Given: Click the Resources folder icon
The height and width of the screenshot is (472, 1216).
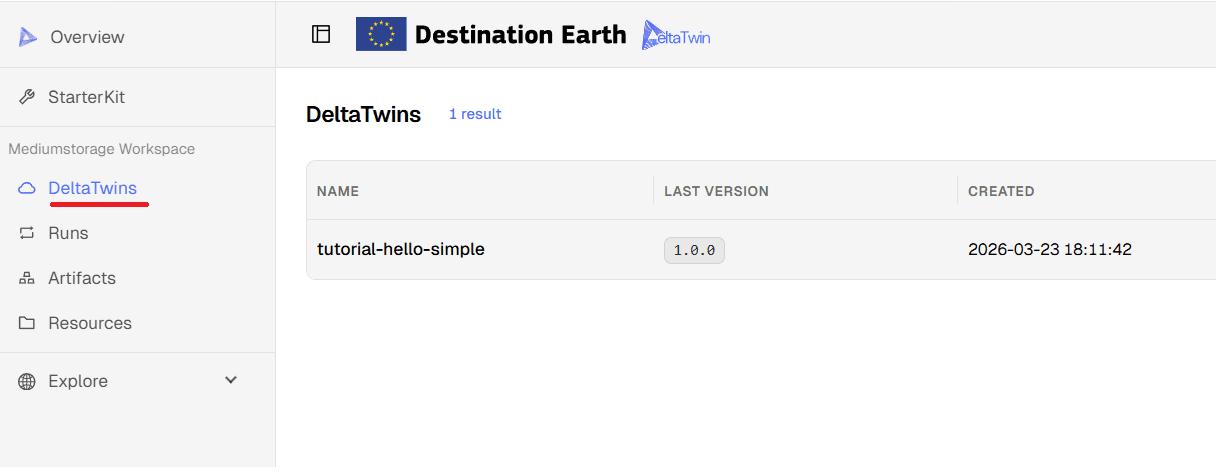Looking at the screenshot, I should 27,323.
